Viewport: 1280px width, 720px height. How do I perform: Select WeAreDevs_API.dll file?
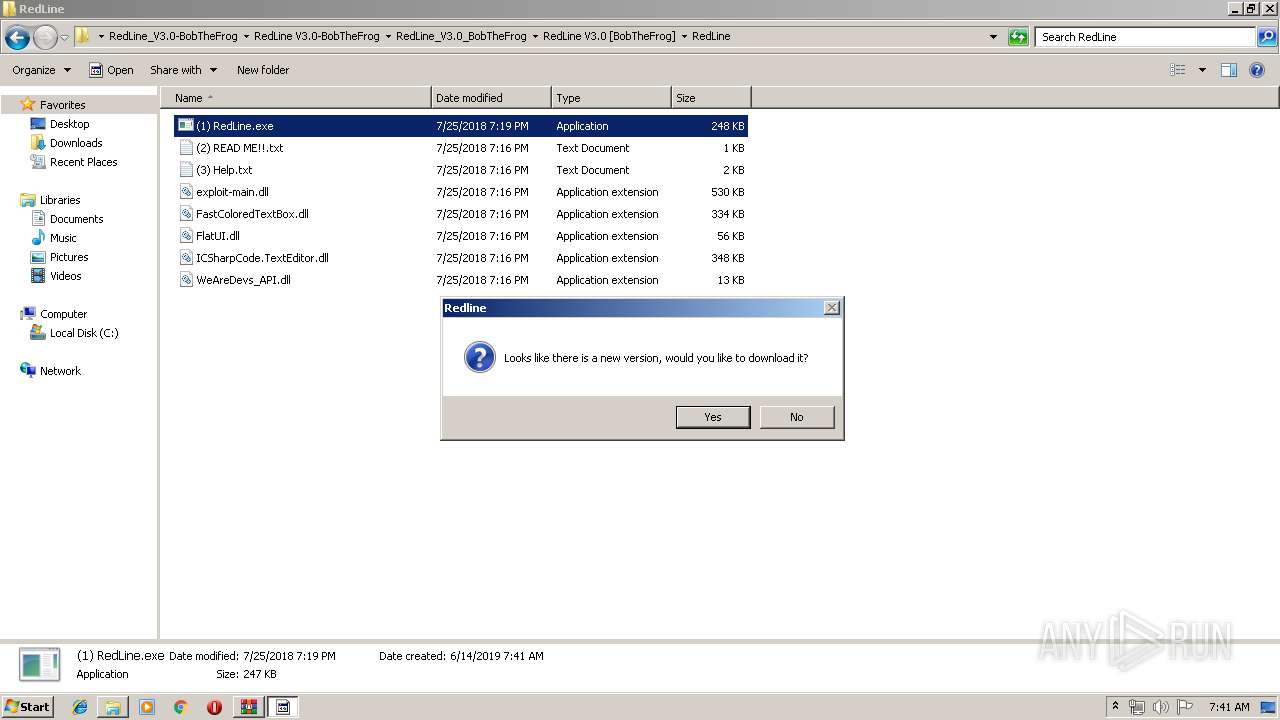[x=461, y=280]
